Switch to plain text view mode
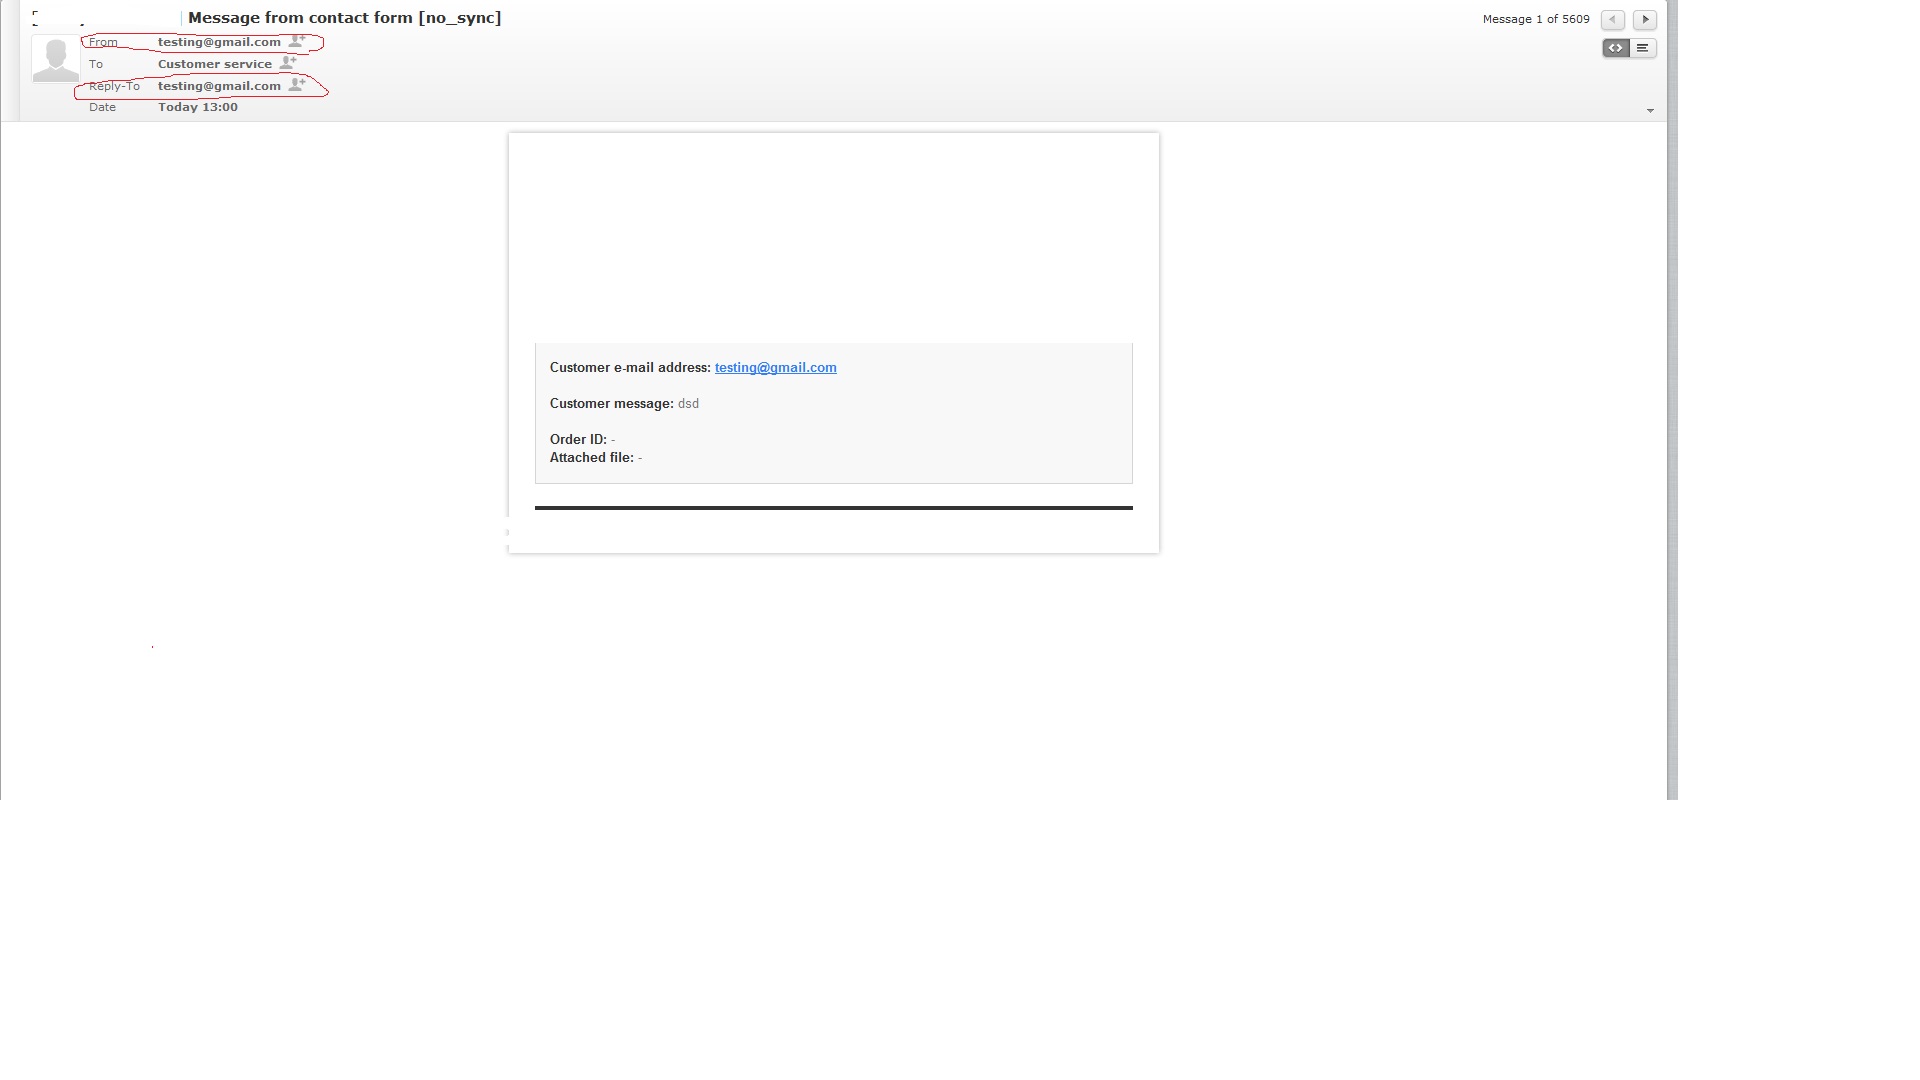Screen dimensions: 1920x1080 [1643, 48]
